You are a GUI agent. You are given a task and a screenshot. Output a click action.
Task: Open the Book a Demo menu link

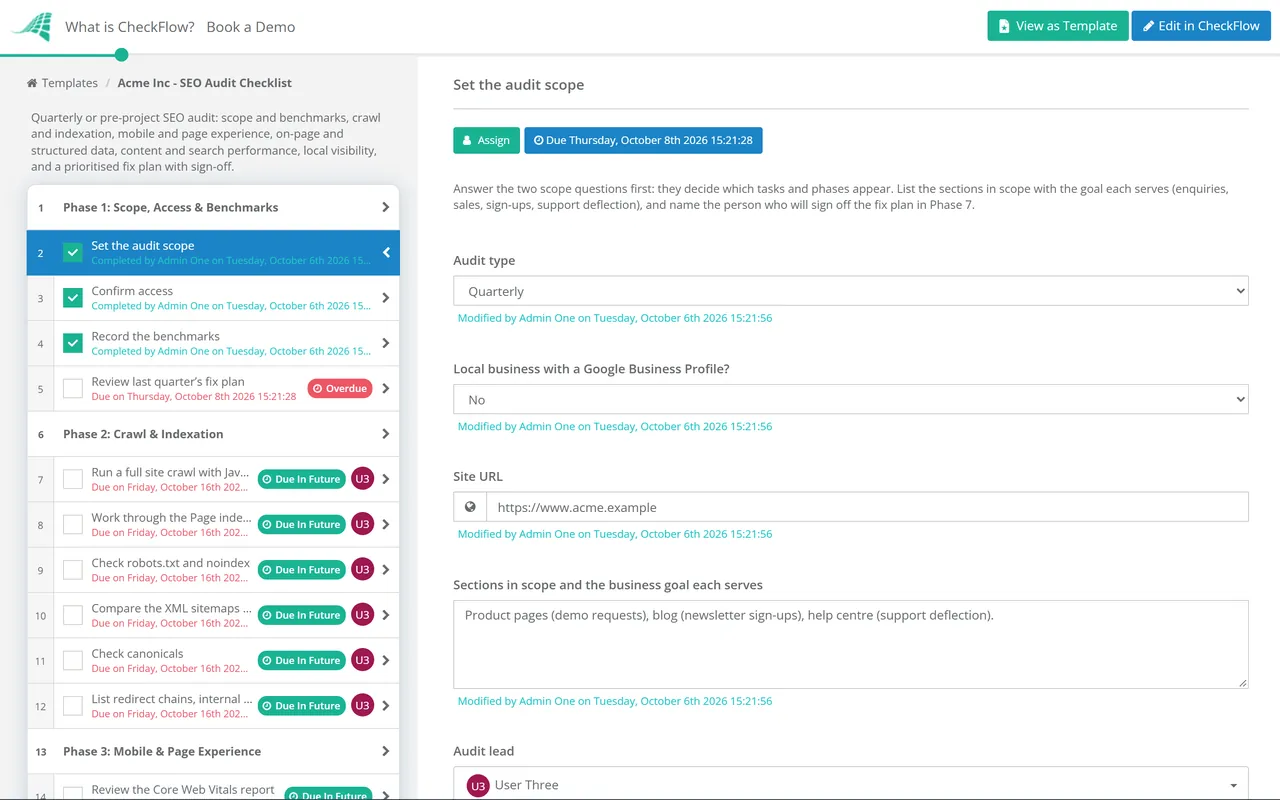tap(251, 27)
